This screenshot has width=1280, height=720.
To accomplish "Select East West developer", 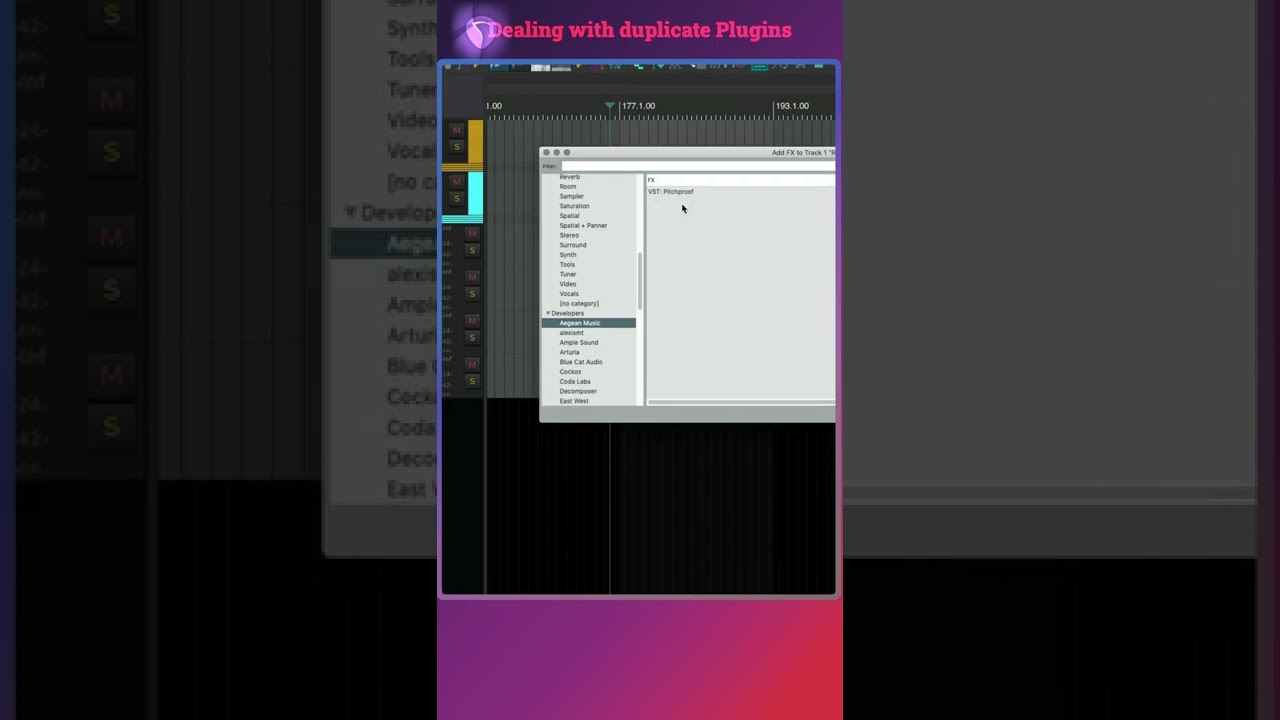I will [x=574, y=401].
